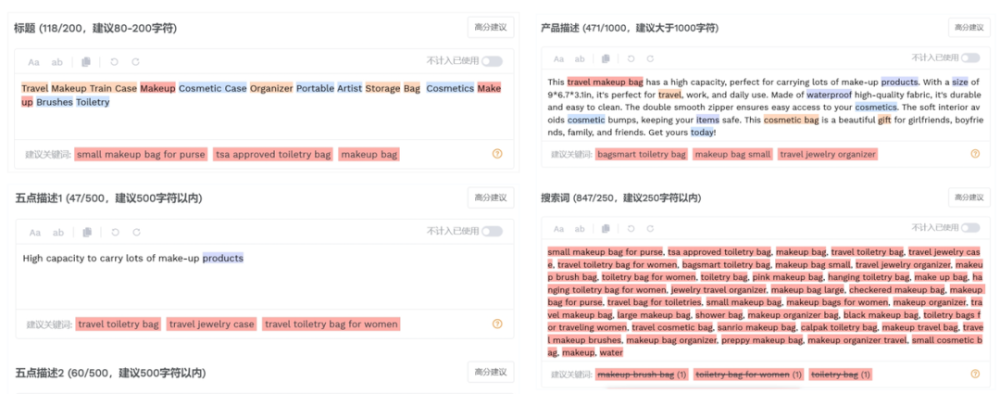Click into the 产品描述 description text field
The width and height of the screenshot is (1000, 394).
click(x=765, y=105)
